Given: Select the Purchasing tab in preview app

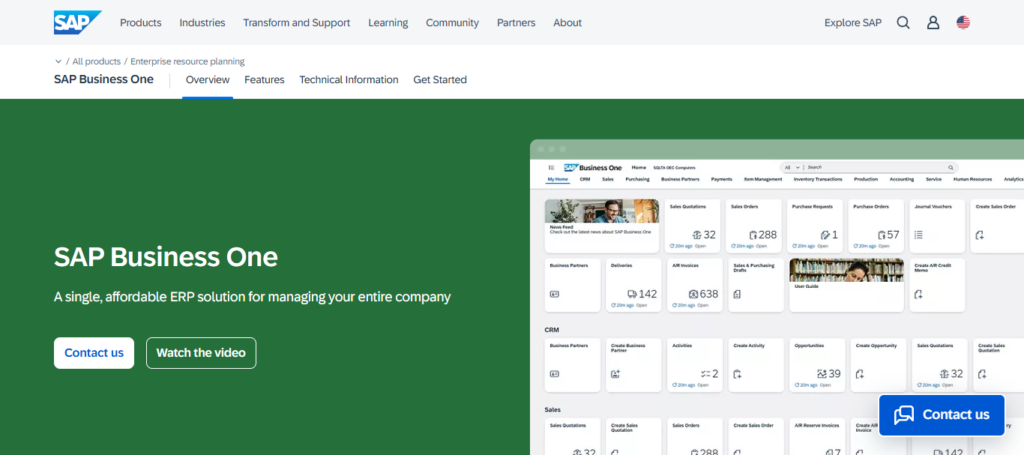Looking at the screenshot, I should coord(637,179).
